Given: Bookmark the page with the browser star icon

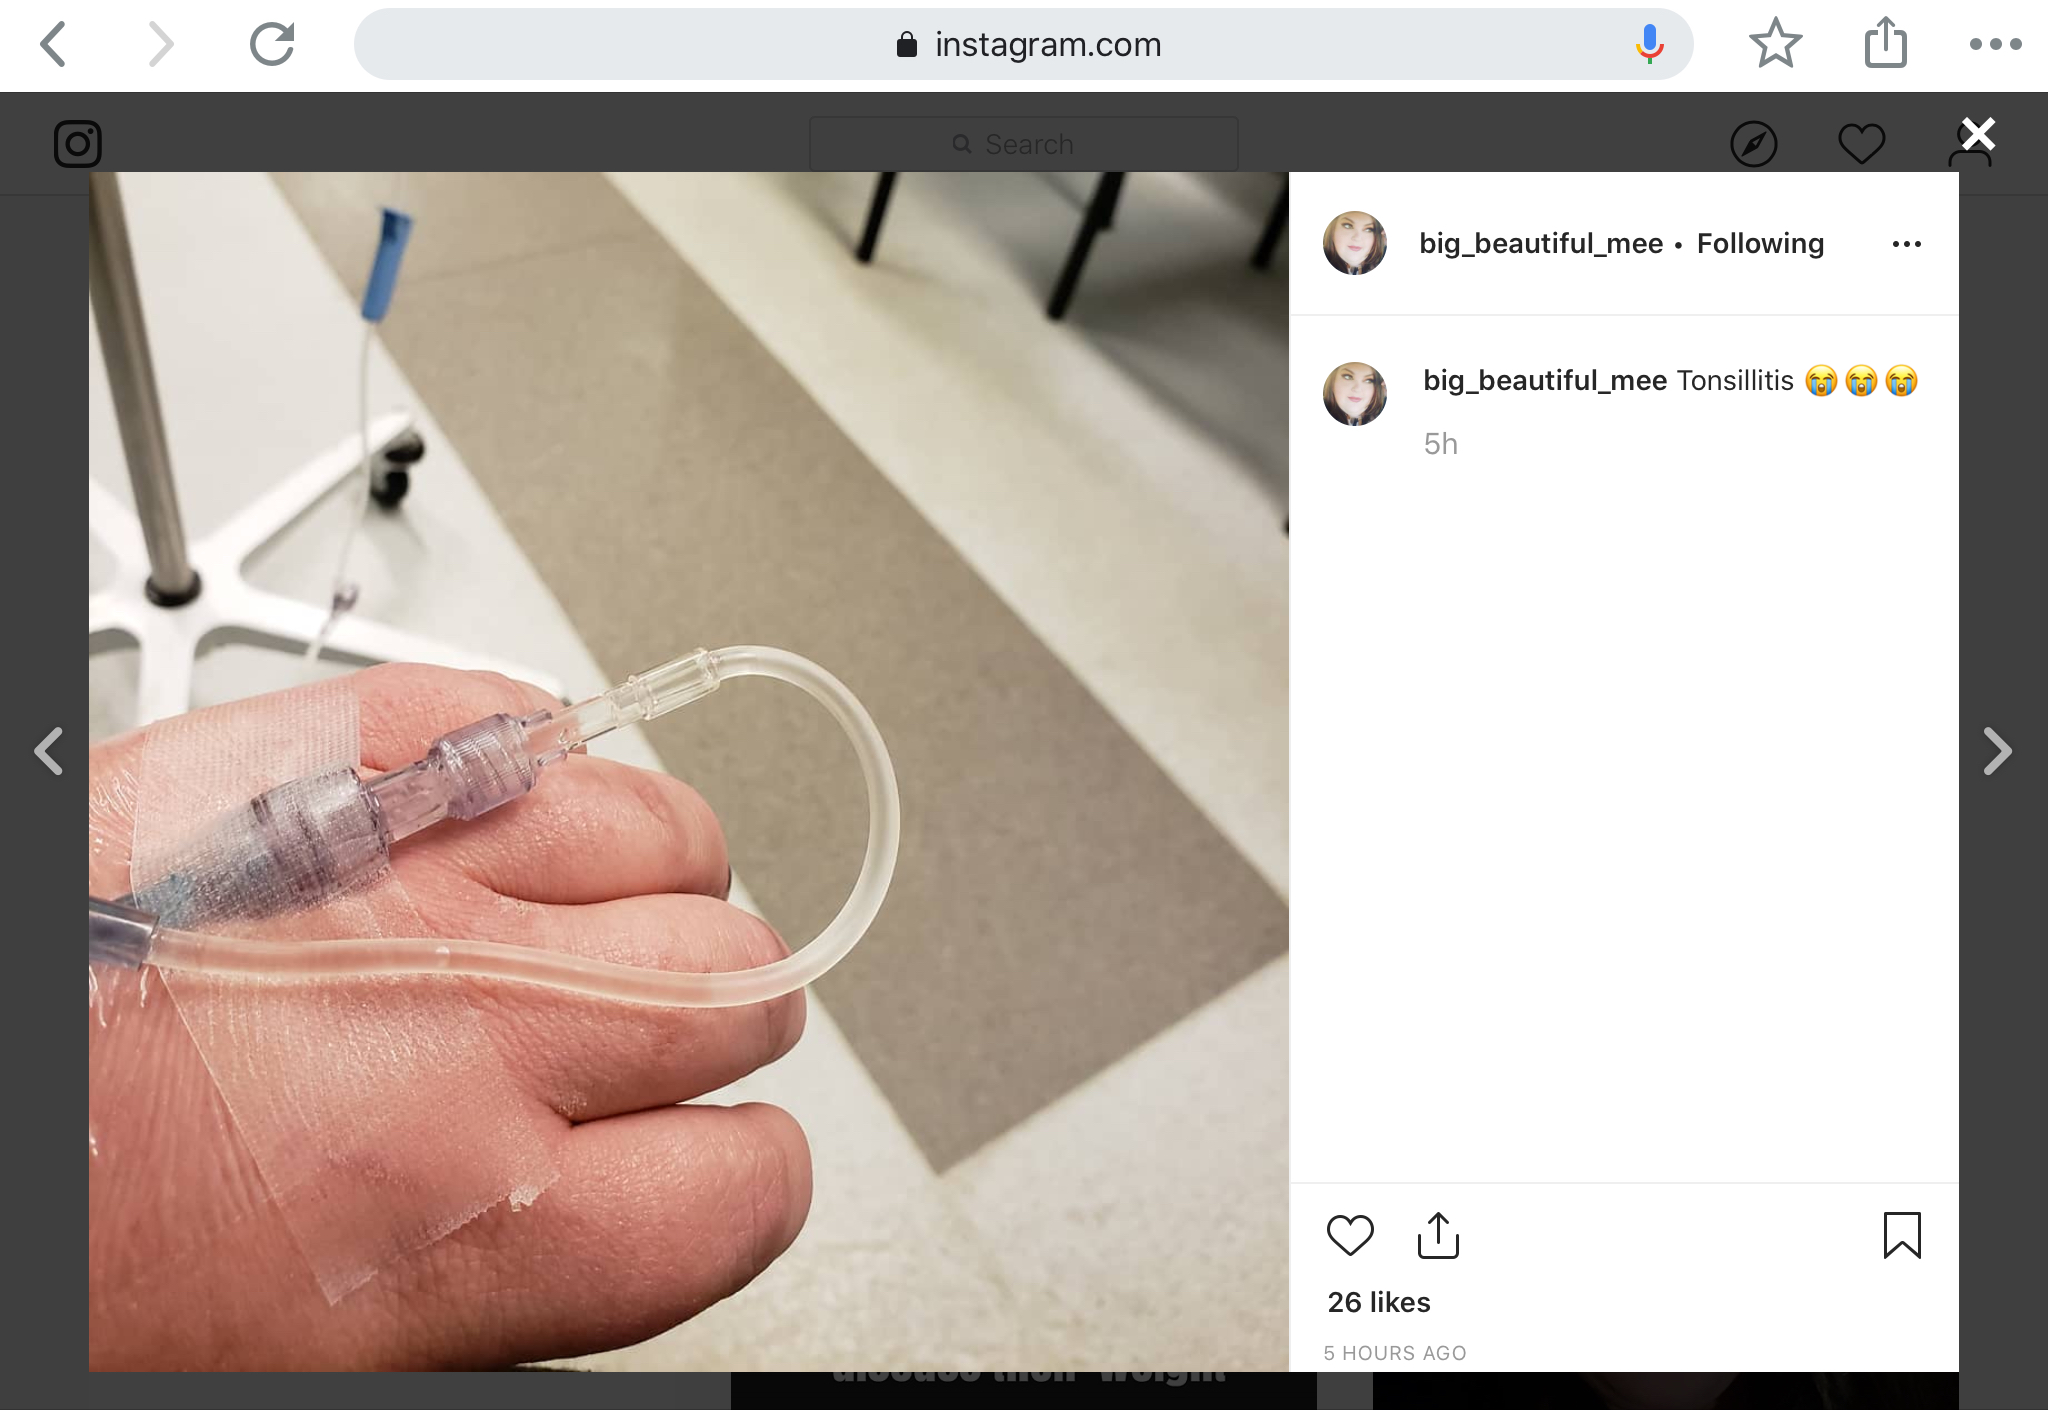Looking at the screenshot, I should [1775, 44].
